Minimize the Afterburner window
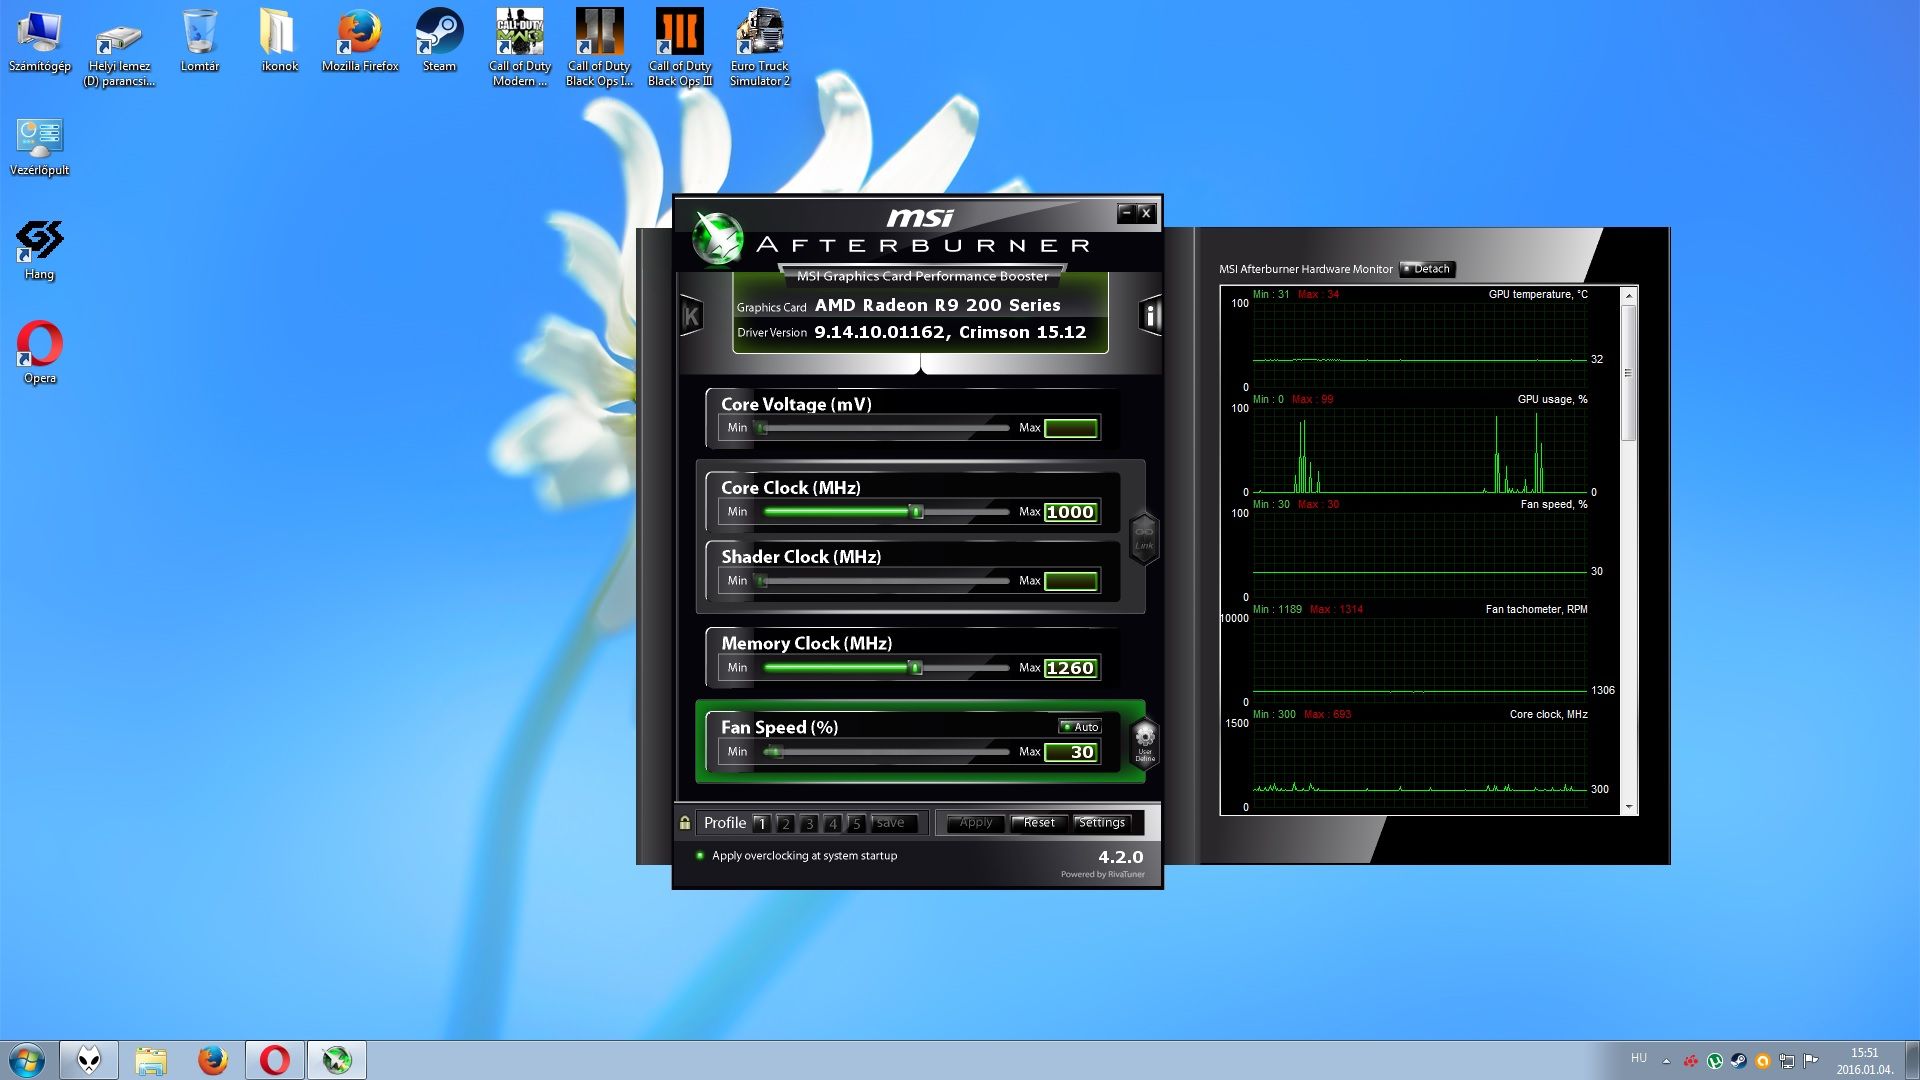The width and height of the screenshot is (1920, 1080). 1127,213
